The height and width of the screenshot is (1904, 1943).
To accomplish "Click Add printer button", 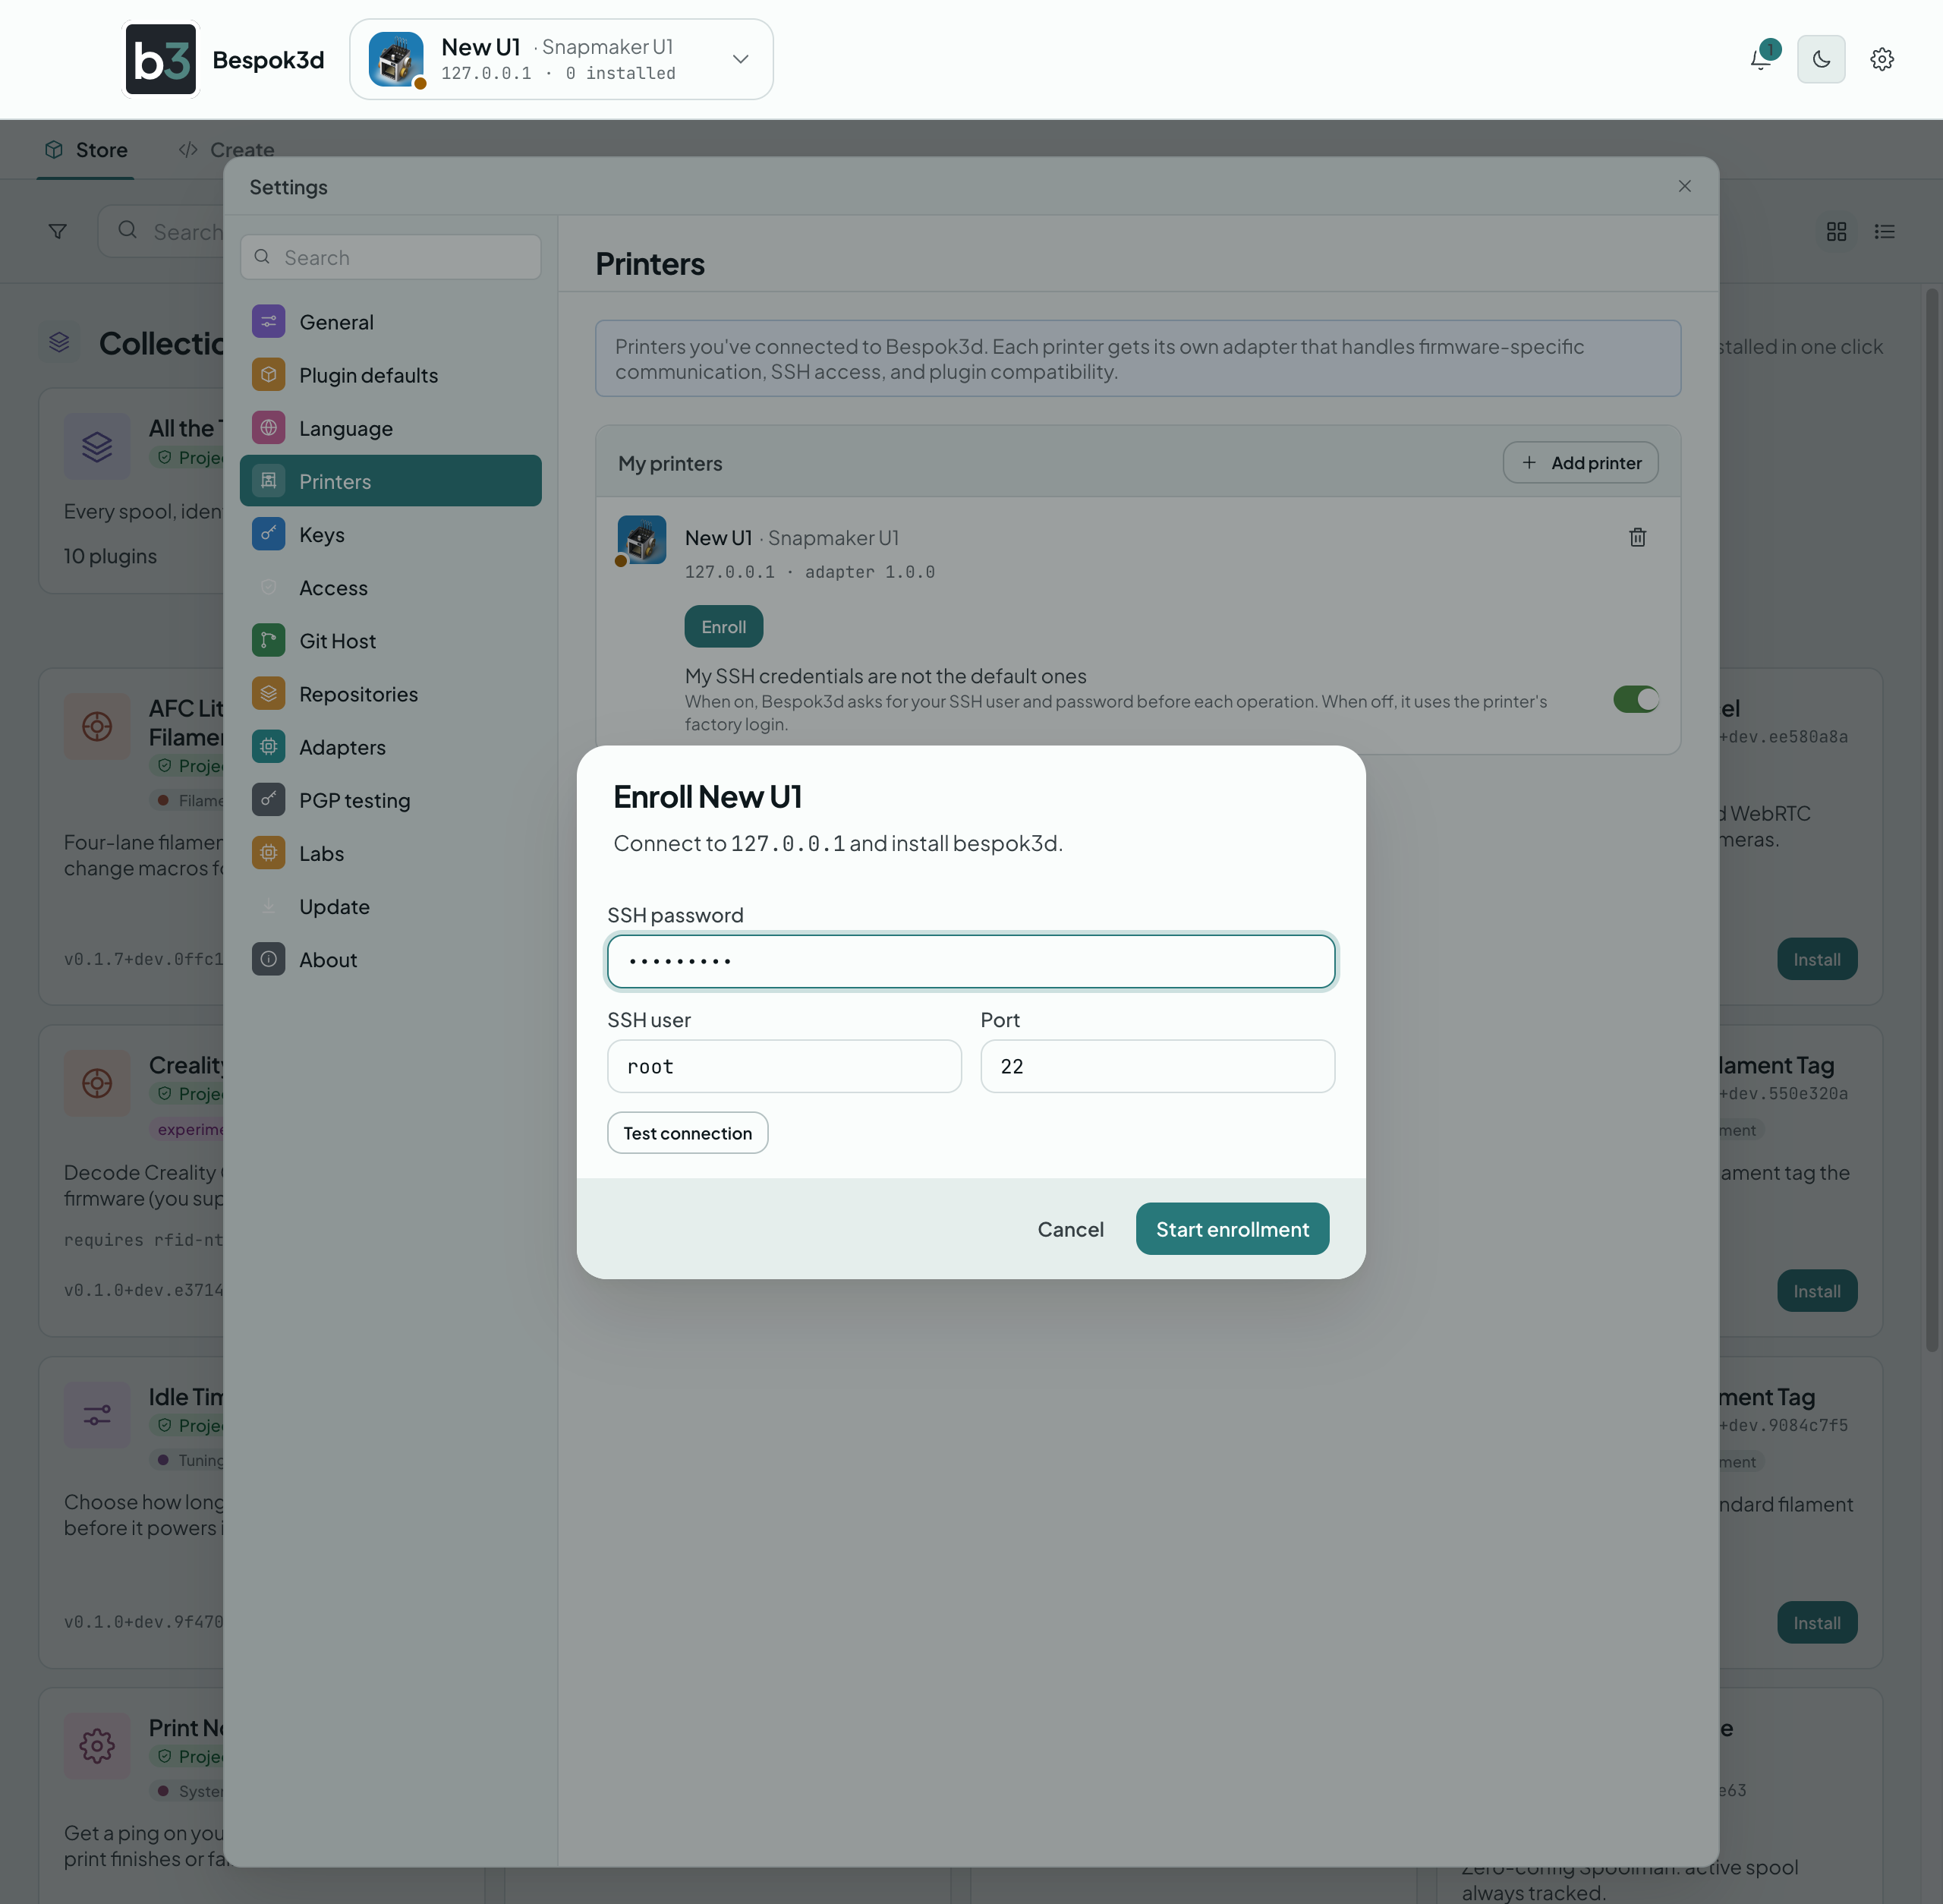I will point(1580,462).
